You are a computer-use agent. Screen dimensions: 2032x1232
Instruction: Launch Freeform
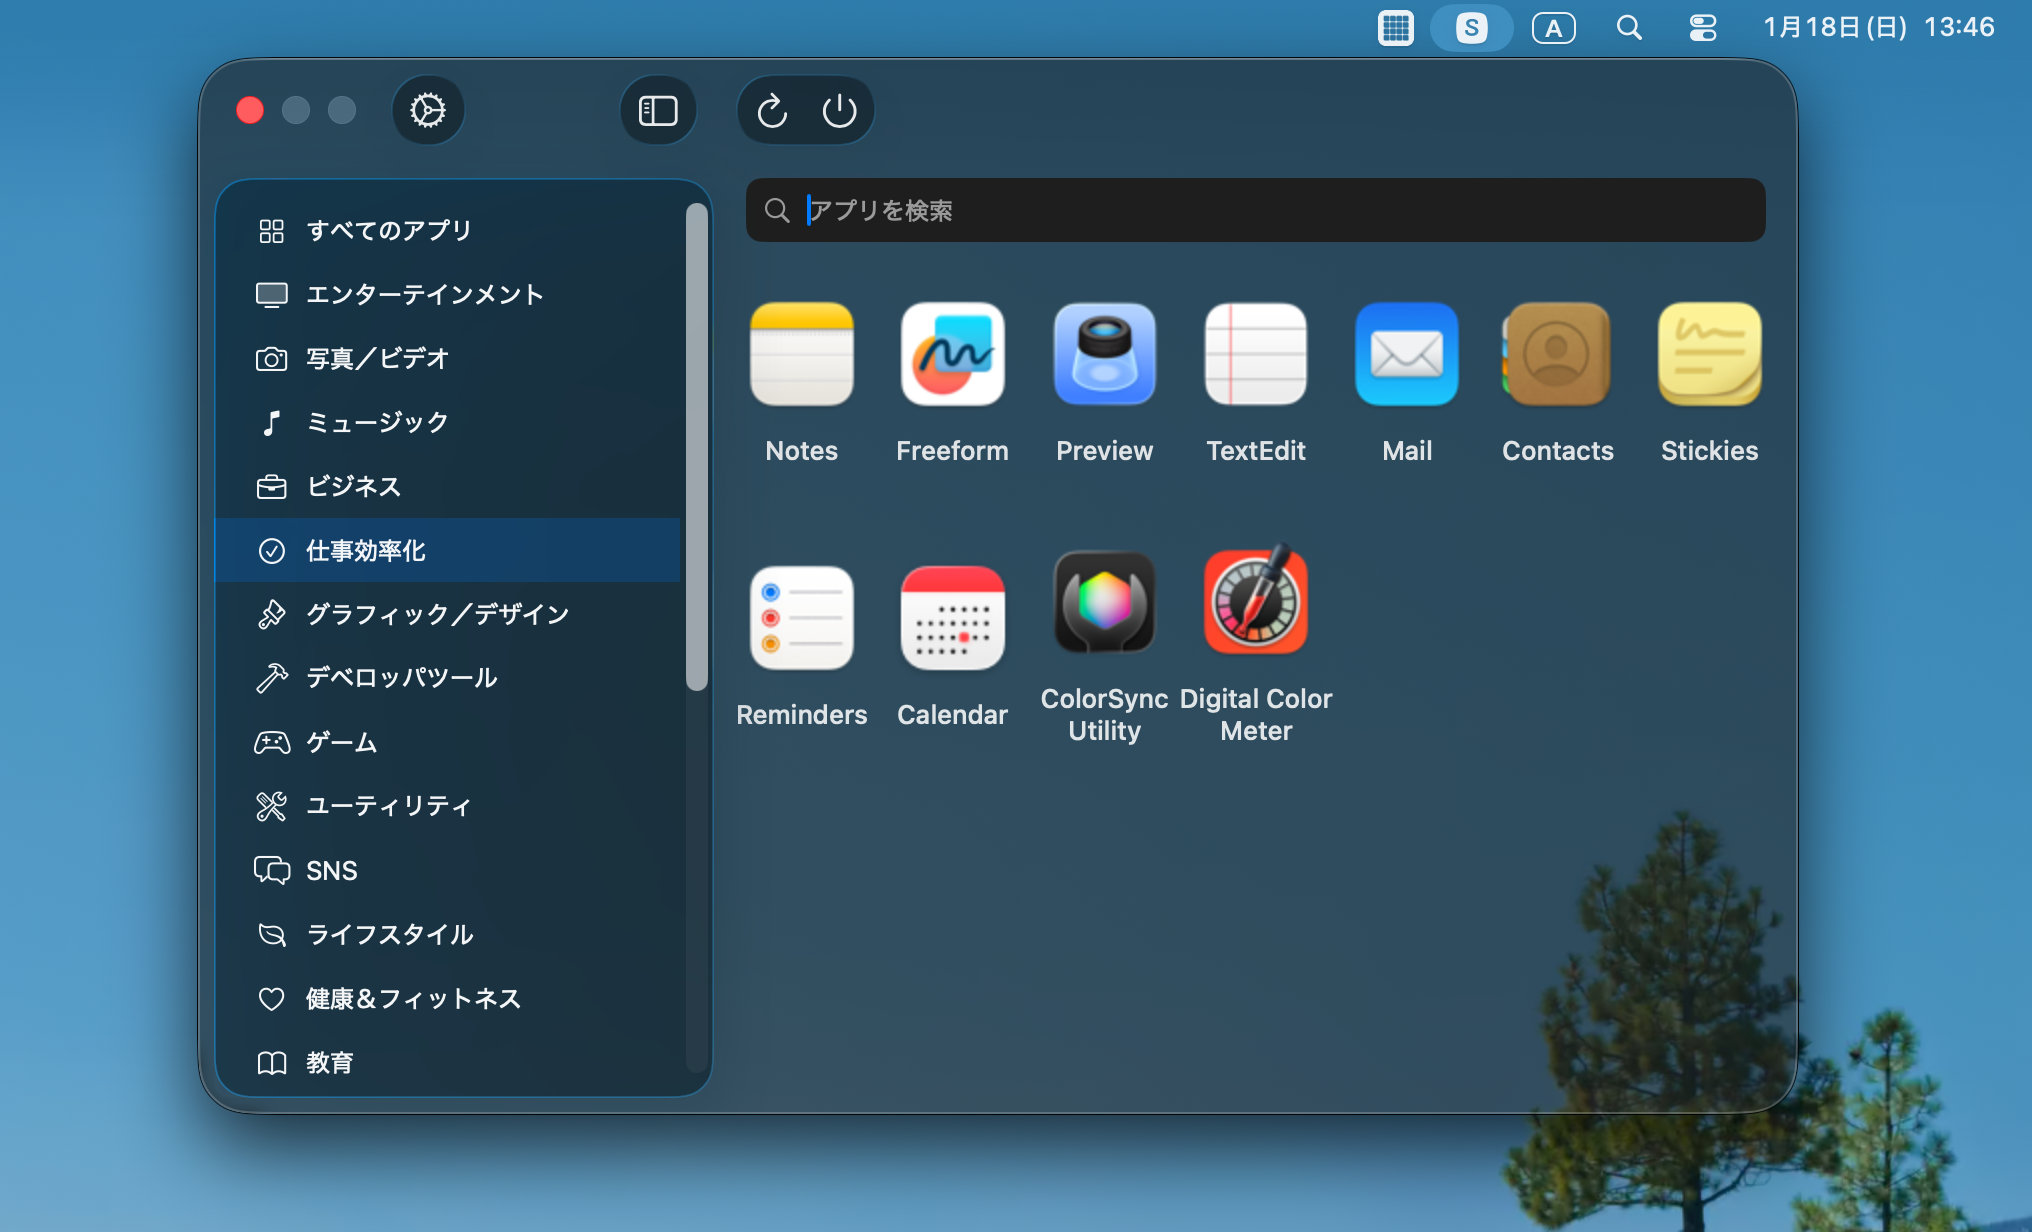pos(952,355)
